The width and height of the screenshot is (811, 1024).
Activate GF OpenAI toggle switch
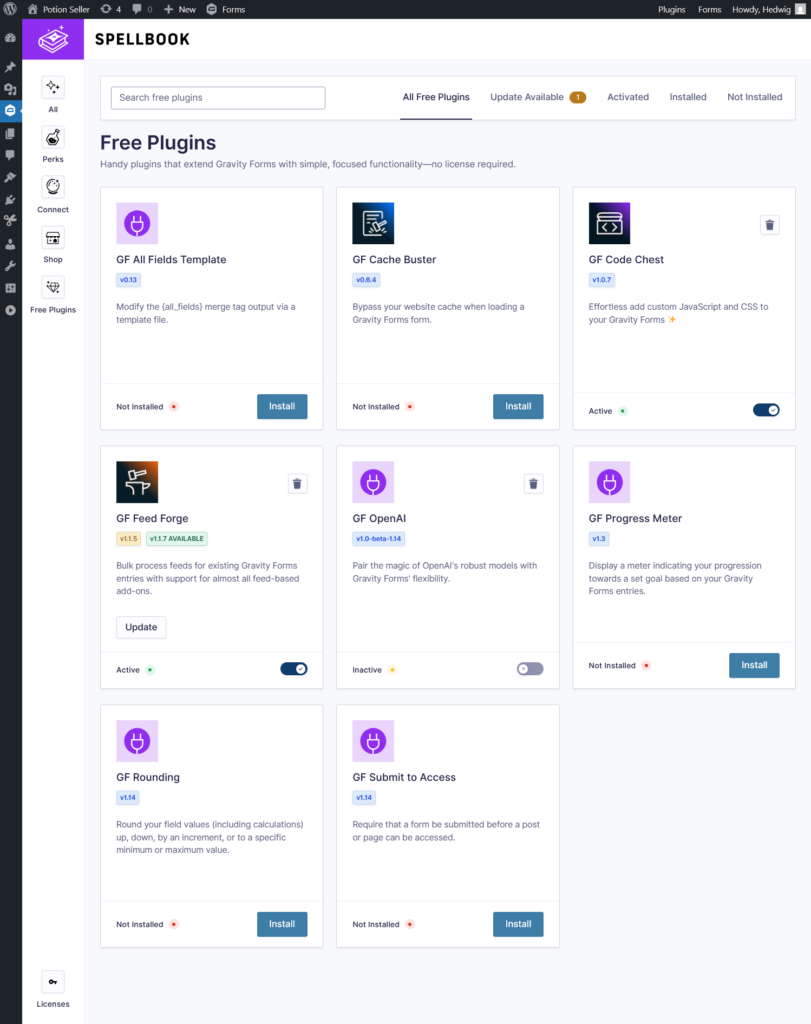[x=530, y=669]
